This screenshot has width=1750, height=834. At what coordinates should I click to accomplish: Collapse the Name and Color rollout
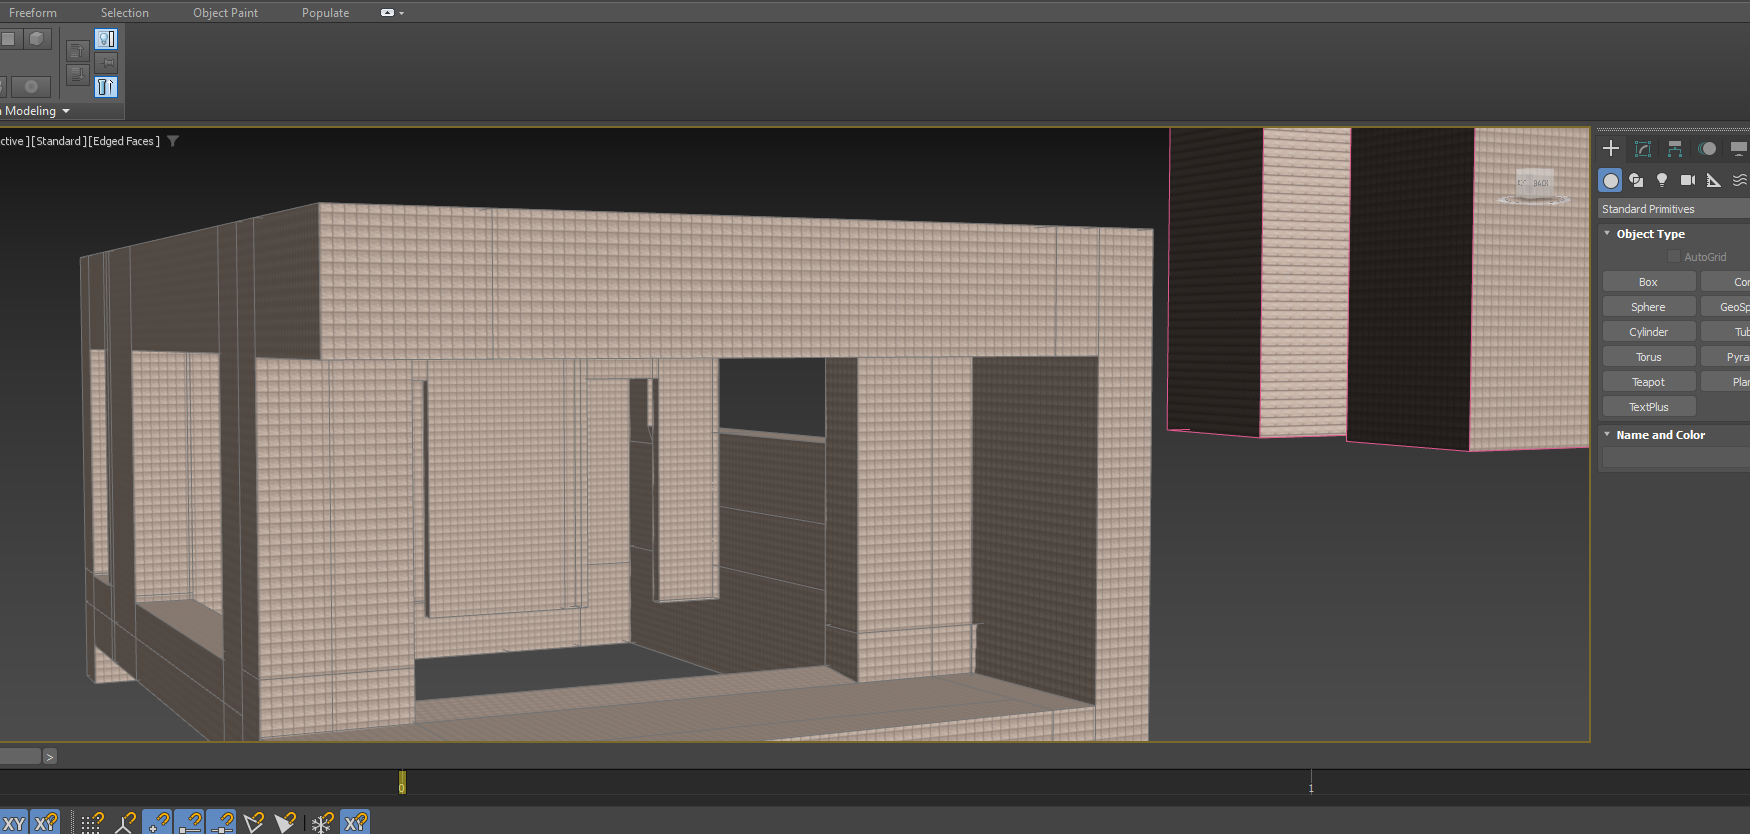coord(1607,435)
